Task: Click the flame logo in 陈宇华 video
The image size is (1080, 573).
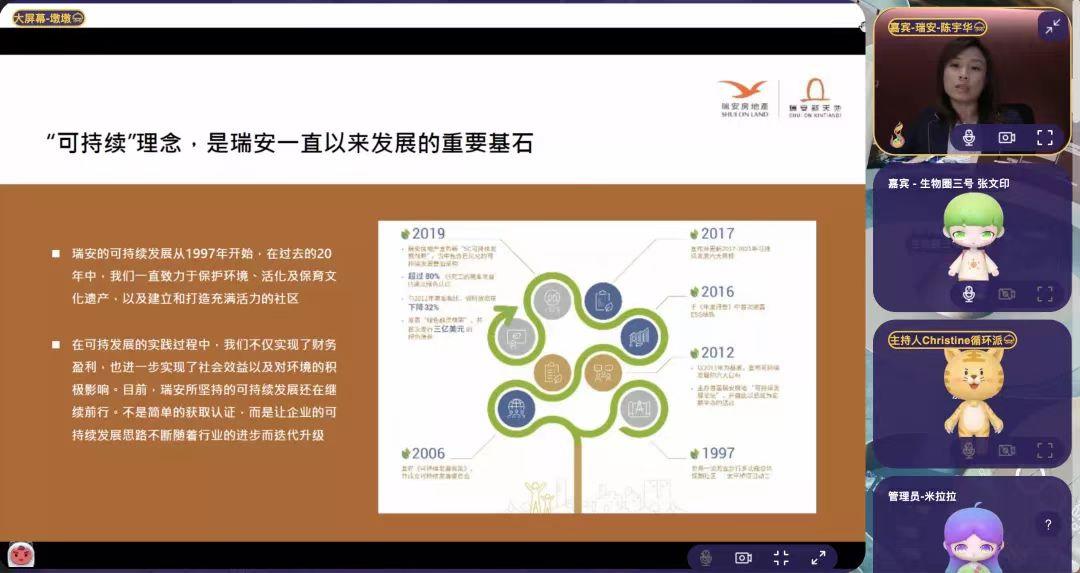Action: coord(897,136)
